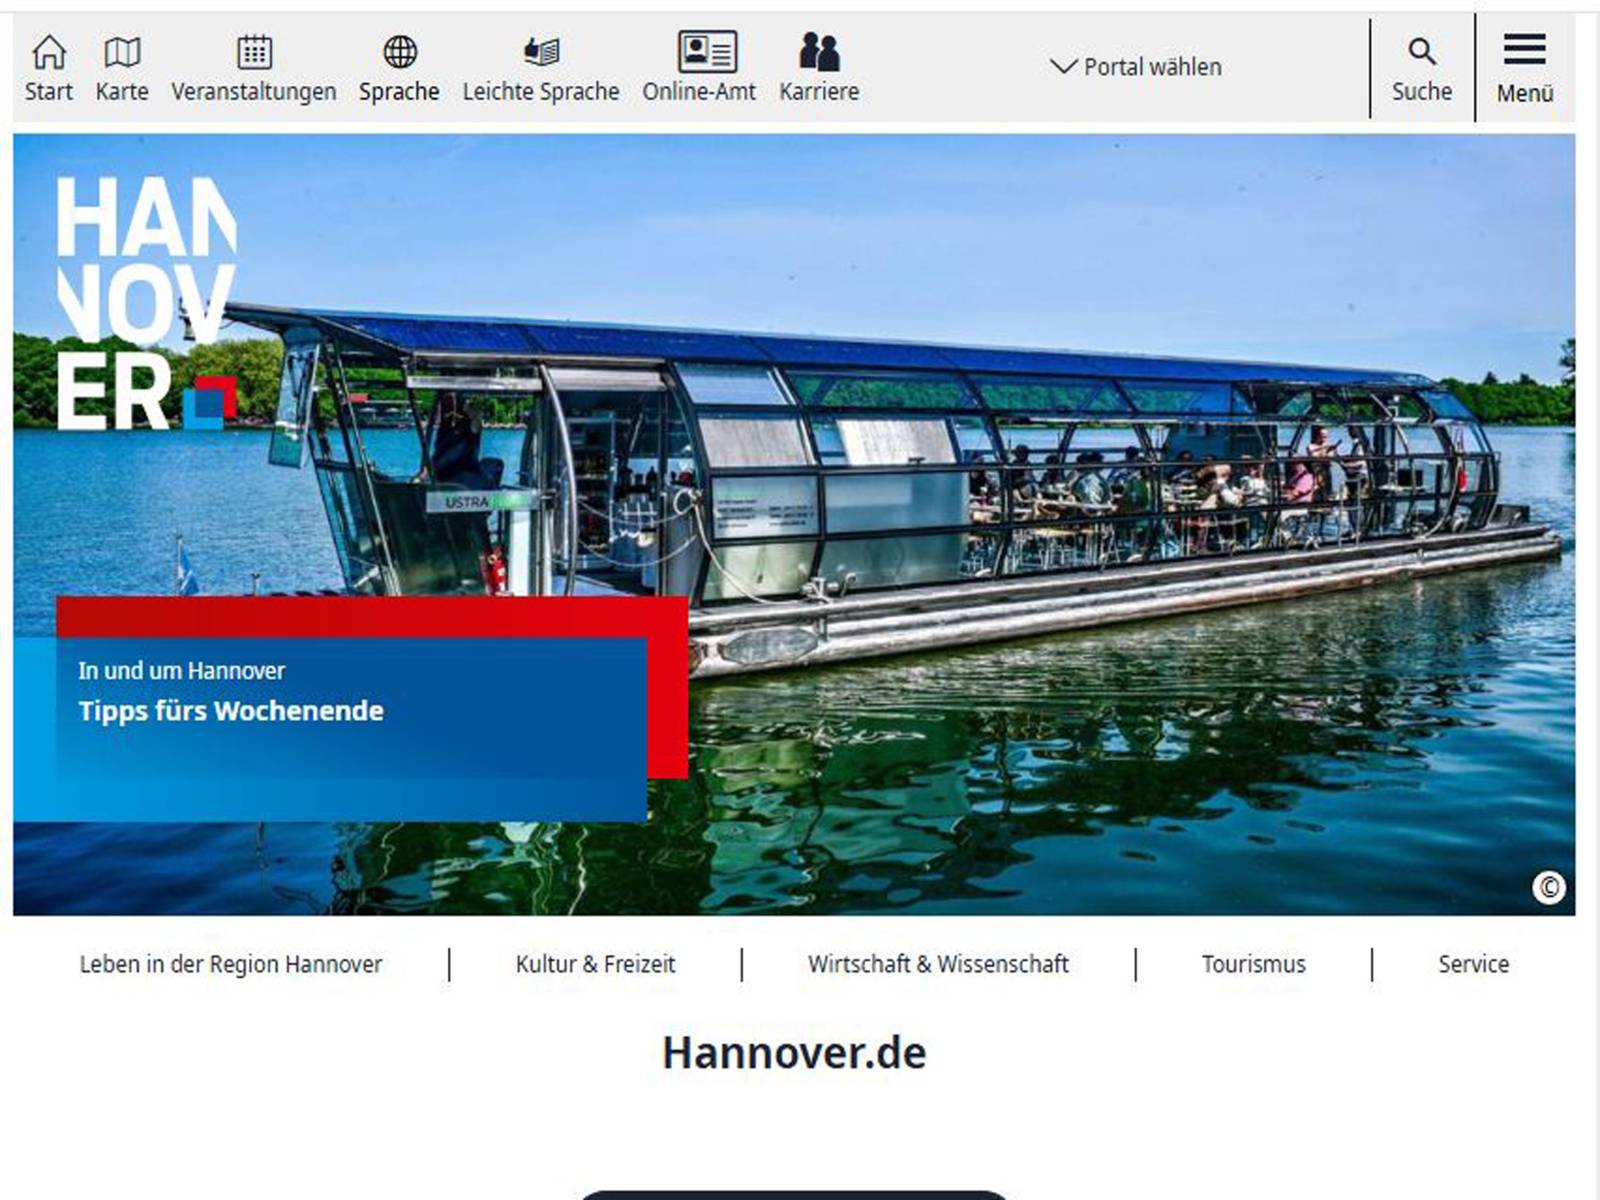
Task: Show image copyright info icon
Action: [x=1549, y=887]
